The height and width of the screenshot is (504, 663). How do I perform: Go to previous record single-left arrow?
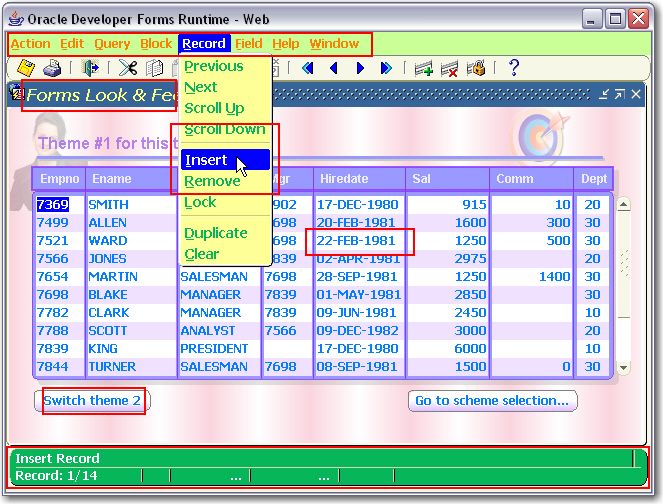pos(334,68)
